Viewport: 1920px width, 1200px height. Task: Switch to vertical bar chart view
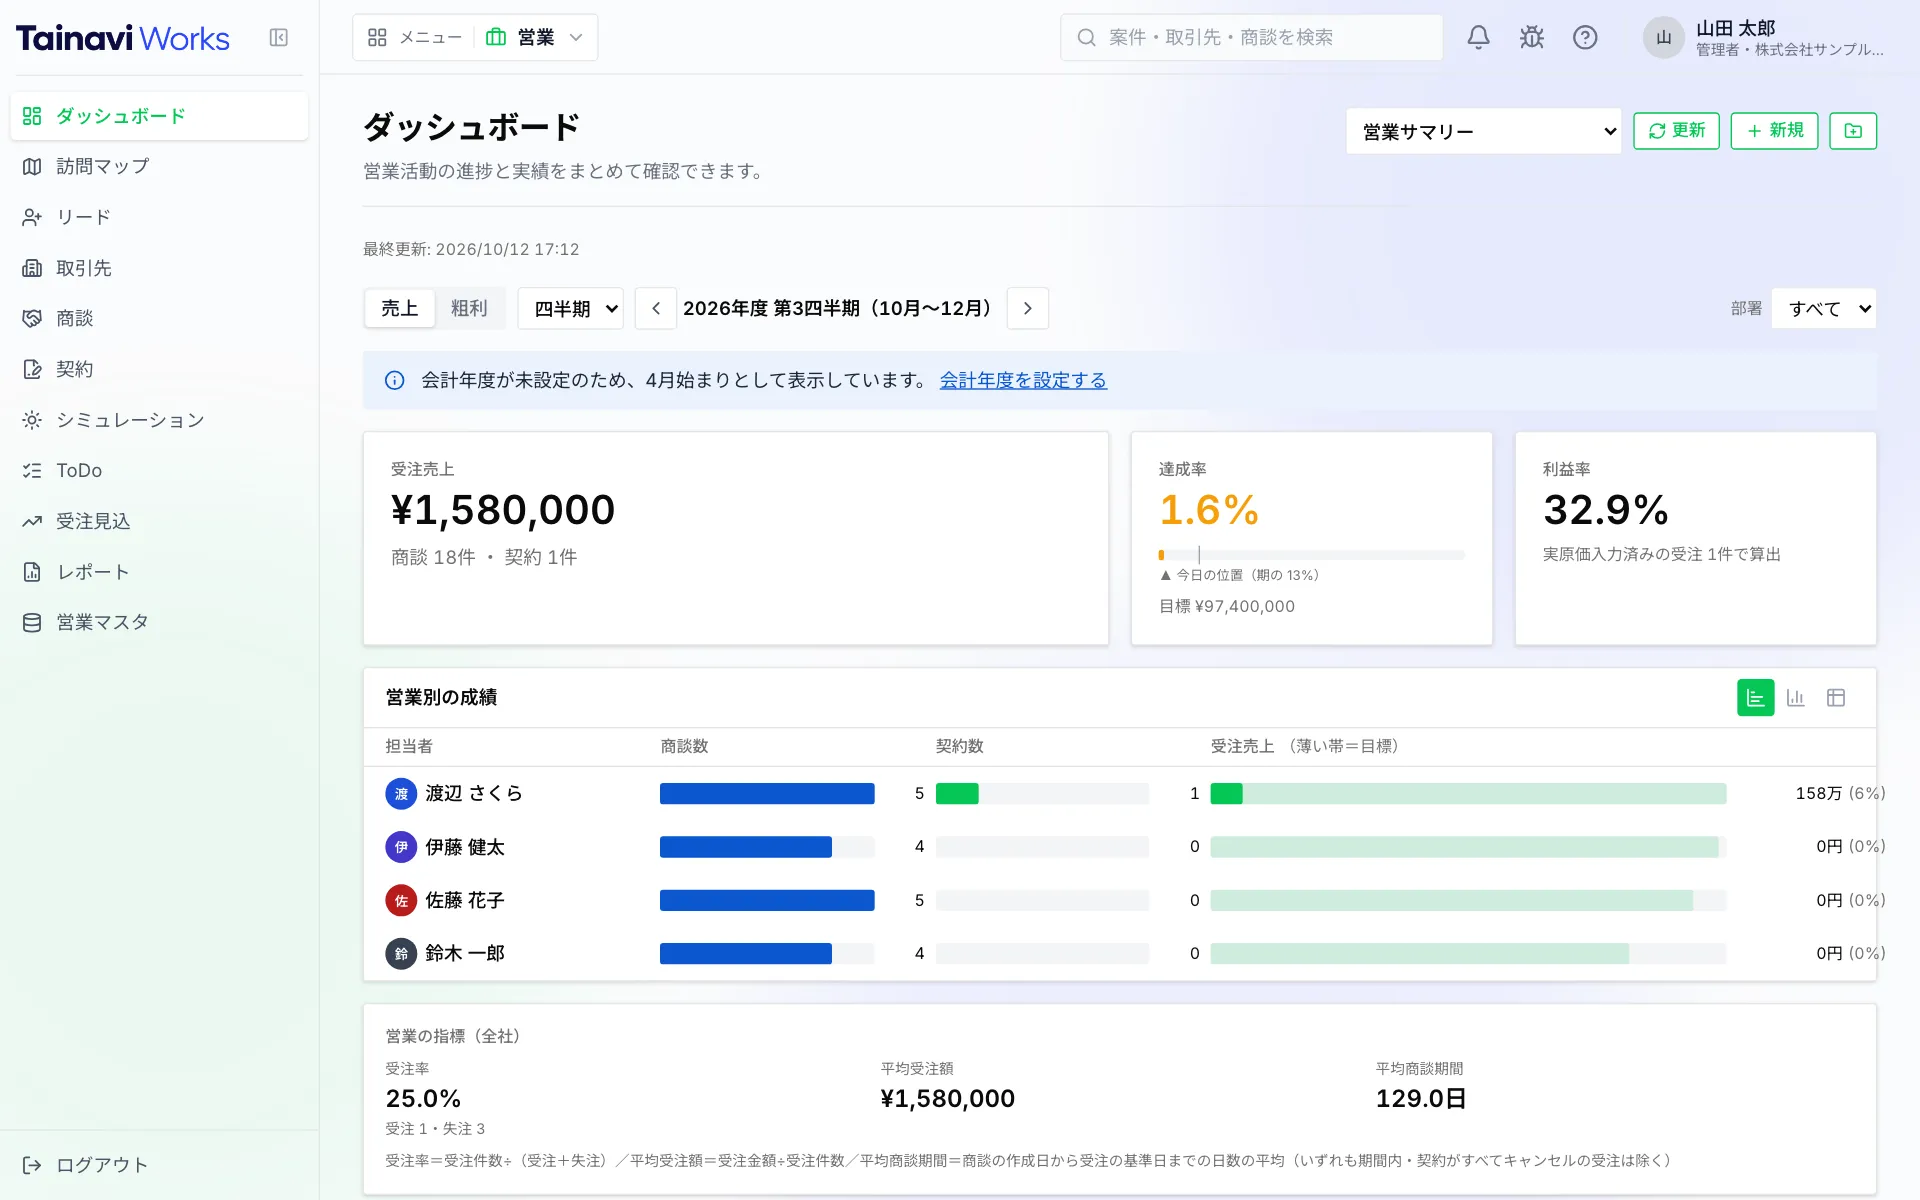pos(1796,698)
